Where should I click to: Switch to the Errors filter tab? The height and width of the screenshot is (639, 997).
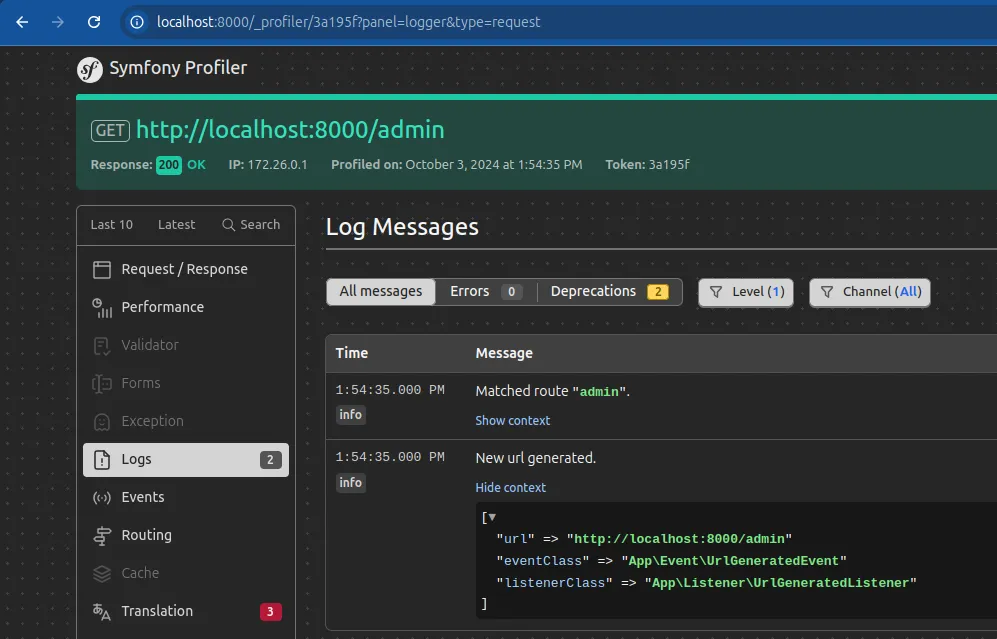(x=470, y=291)
